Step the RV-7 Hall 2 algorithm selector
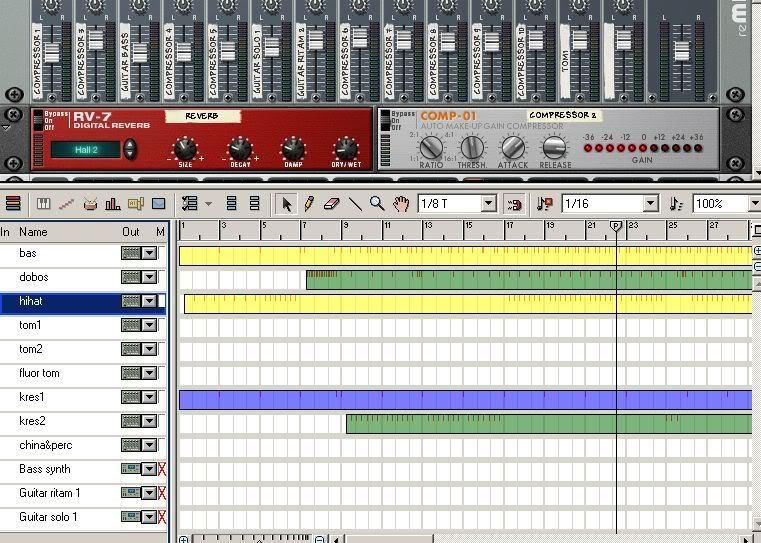The width and height of the screenshot is (761, 543). coord(130,149)
